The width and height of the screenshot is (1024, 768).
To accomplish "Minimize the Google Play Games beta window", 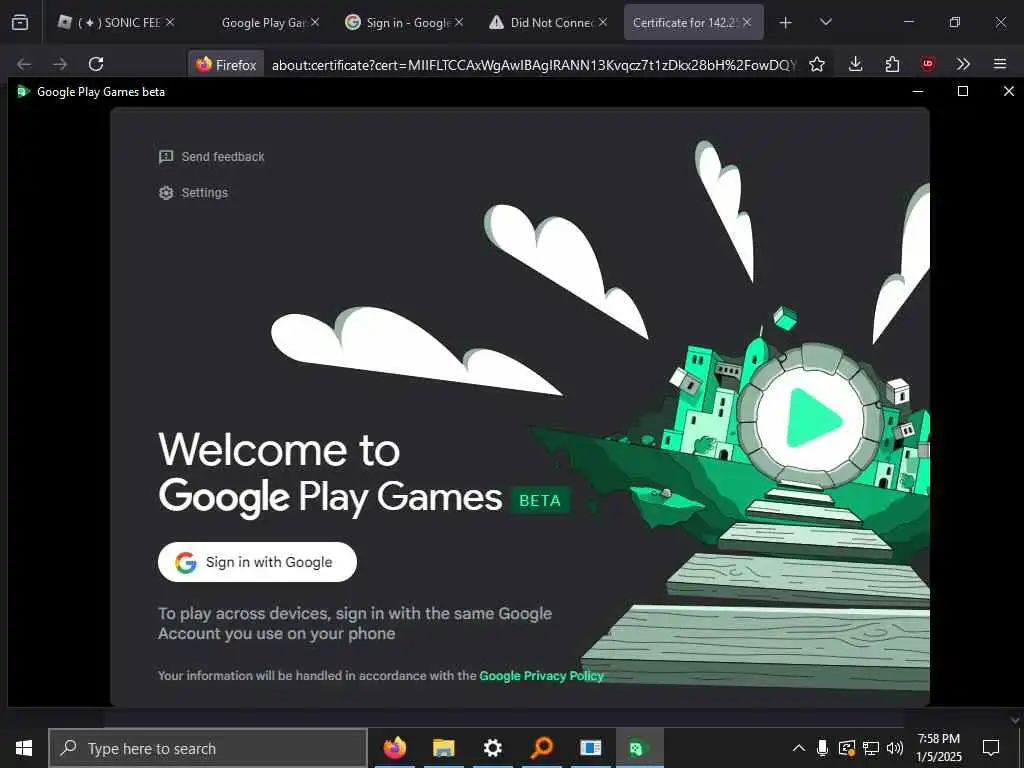I will click(x=918, y=91).
